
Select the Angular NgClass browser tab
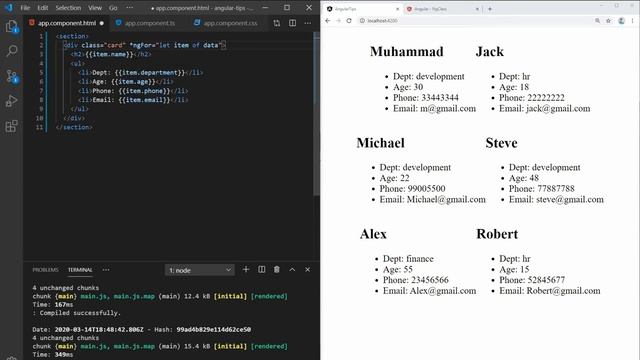441,9
